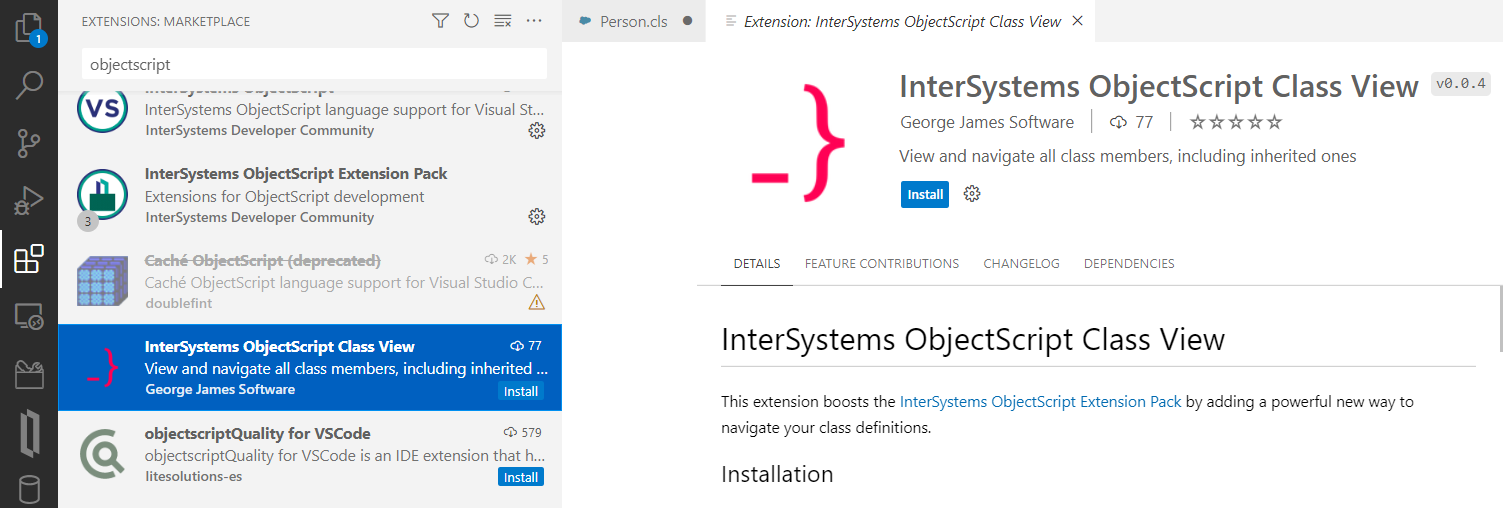Open manage gear for ObjectScript Extension Pack

click(536, 217)
